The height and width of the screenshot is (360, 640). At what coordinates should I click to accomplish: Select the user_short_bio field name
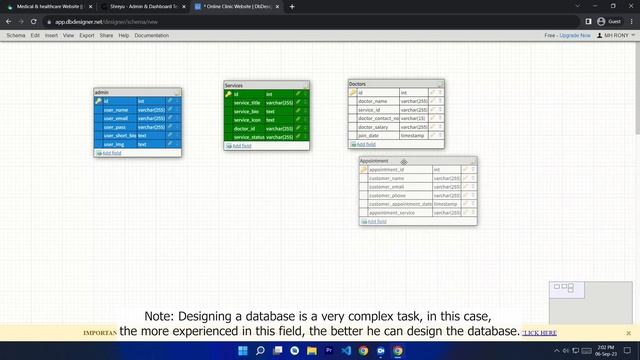click(120, 136)
